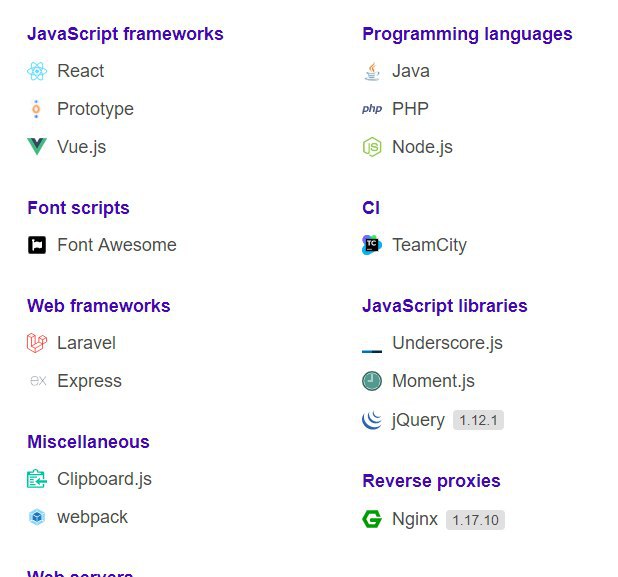This screenshot has height=577, width=618.
Task: Open the Web frameworks category heading
Action: point(99,306)
